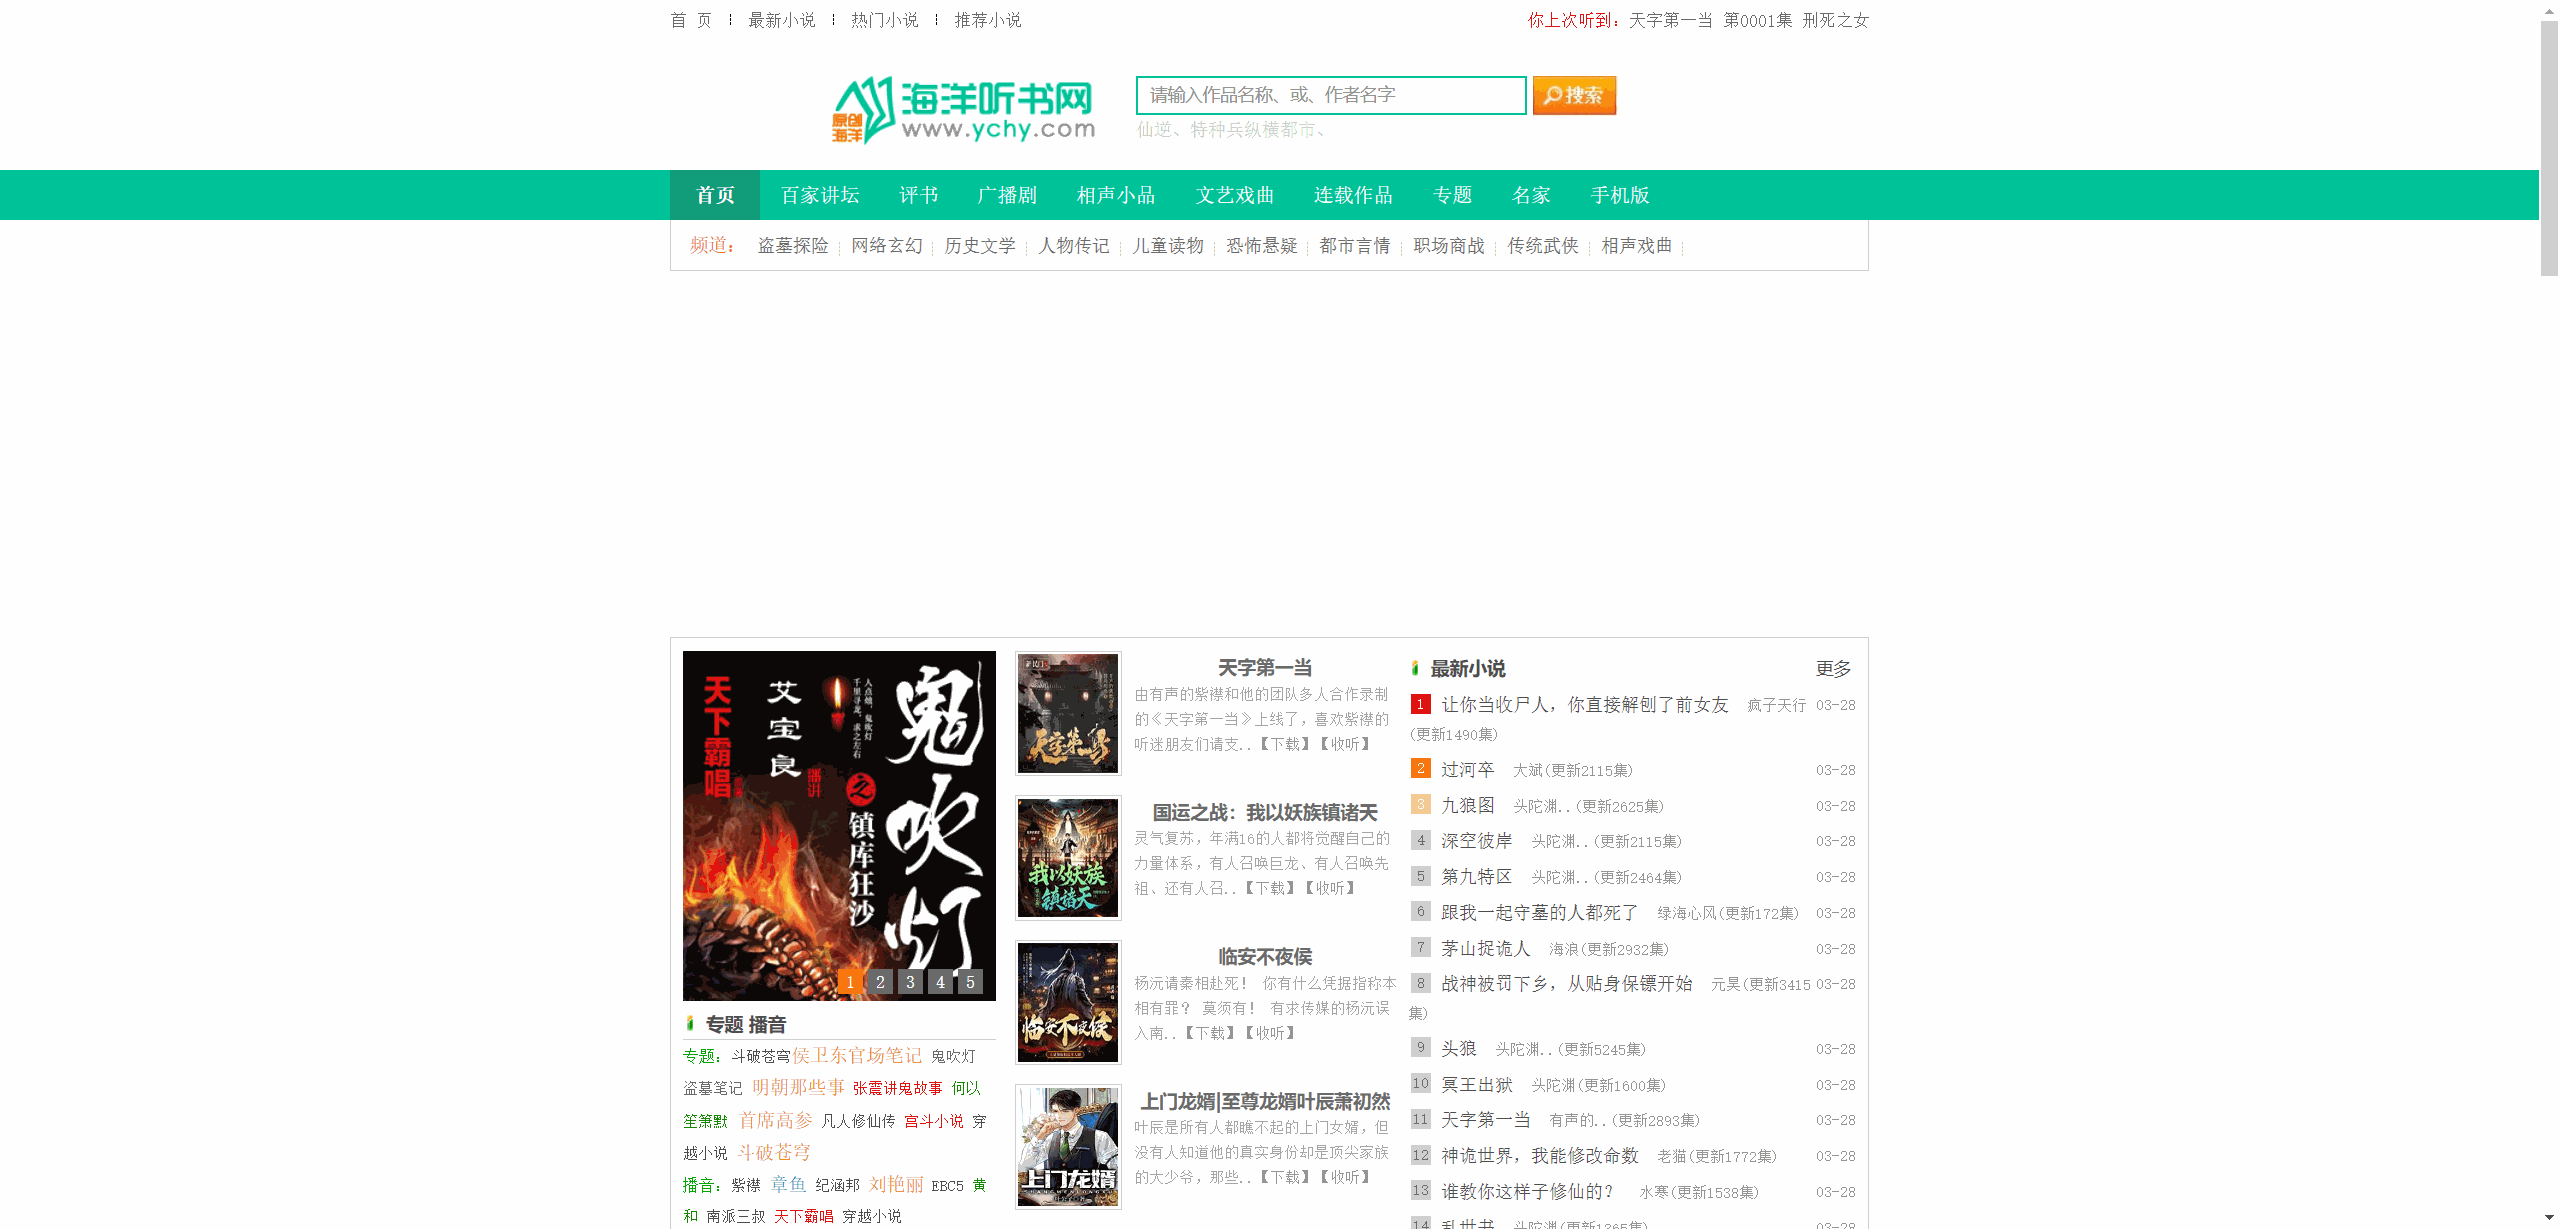Click the 更多 link for latest novels
Viewport: 2560px width, 1229px height.
click(1835, 670)
